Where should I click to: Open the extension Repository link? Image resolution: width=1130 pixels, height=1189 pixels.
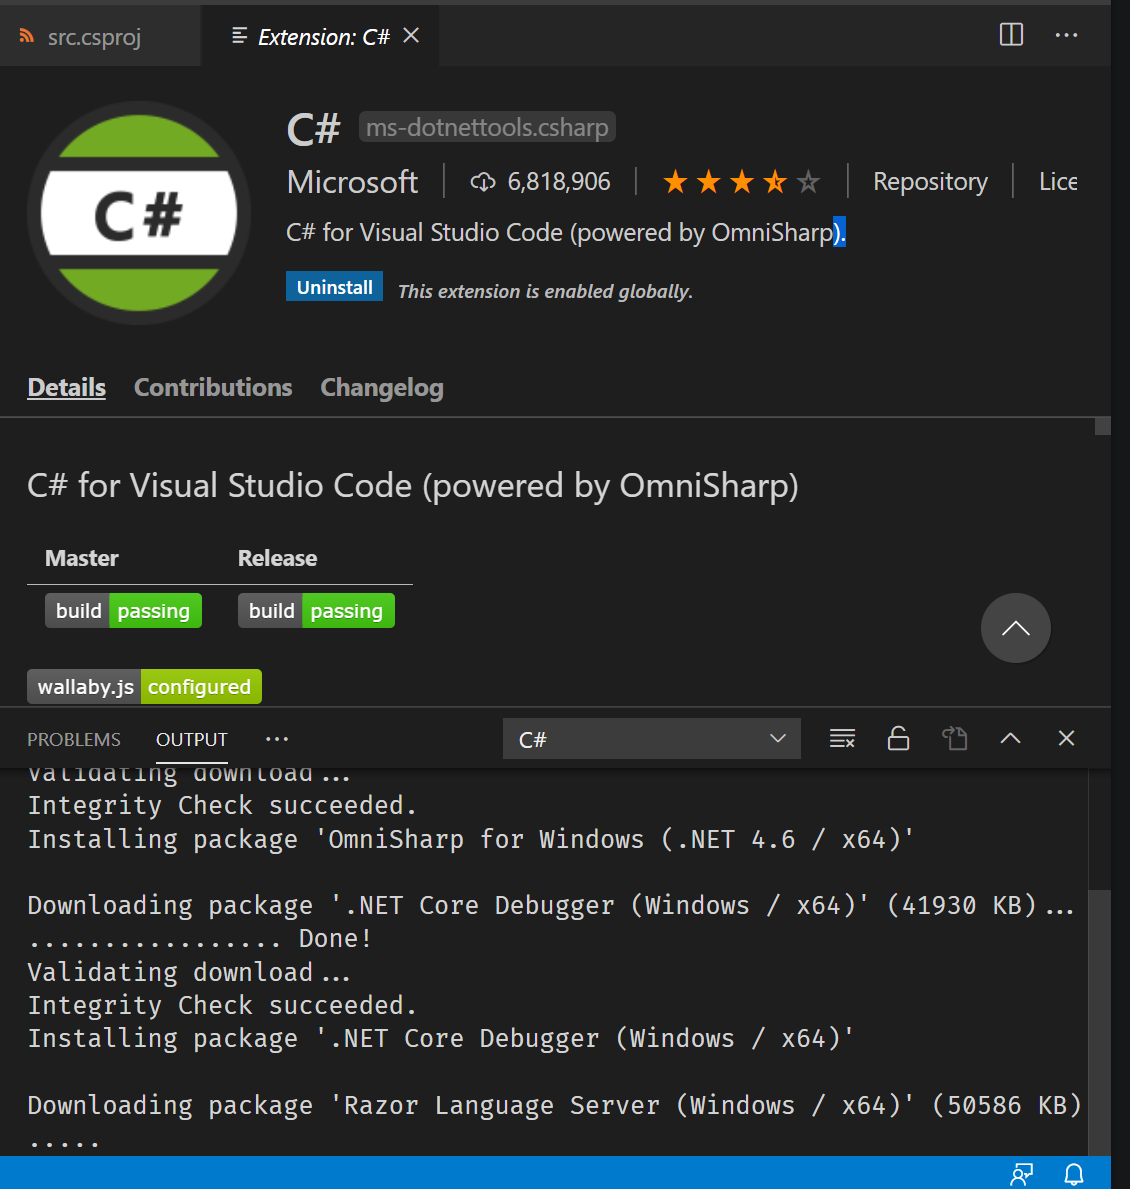929,182
